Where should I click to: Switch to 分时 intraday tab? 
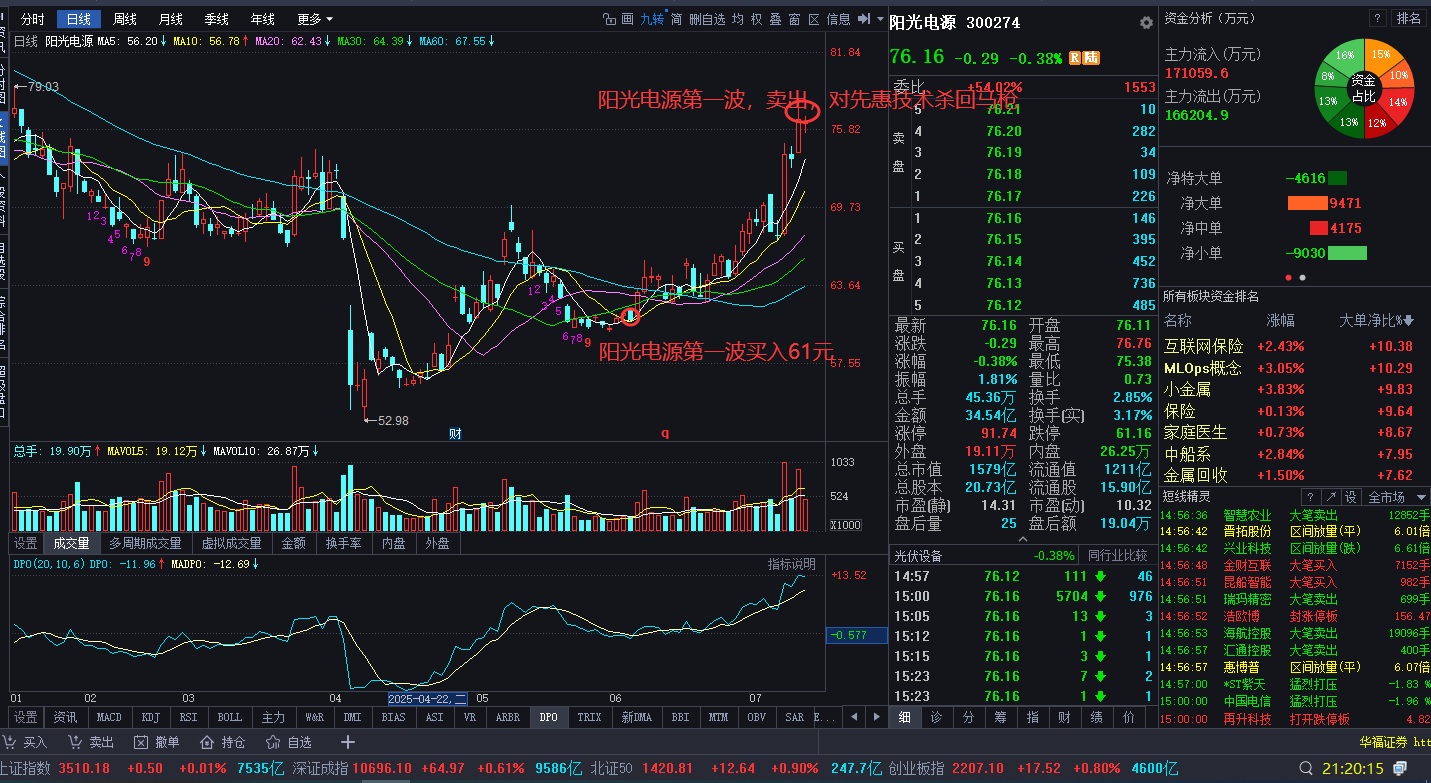32,19
